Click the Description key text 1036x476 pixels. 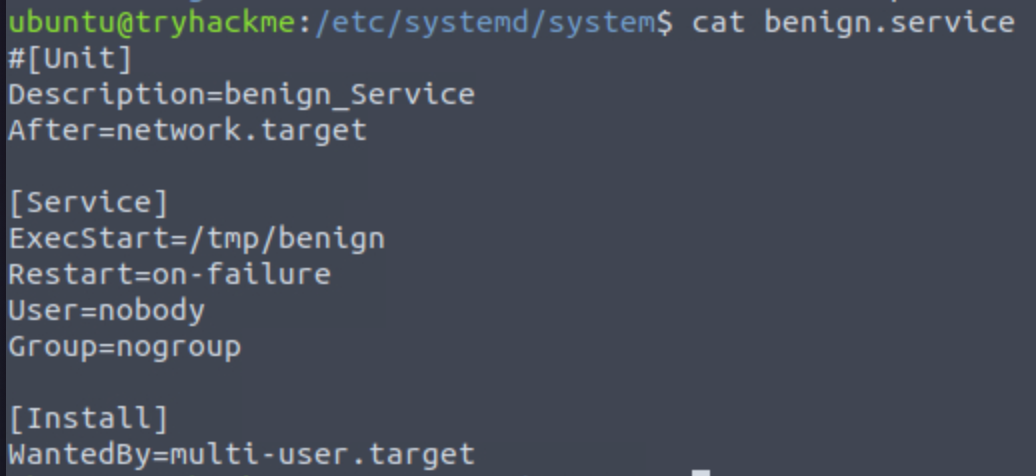(x=107, y=94)
